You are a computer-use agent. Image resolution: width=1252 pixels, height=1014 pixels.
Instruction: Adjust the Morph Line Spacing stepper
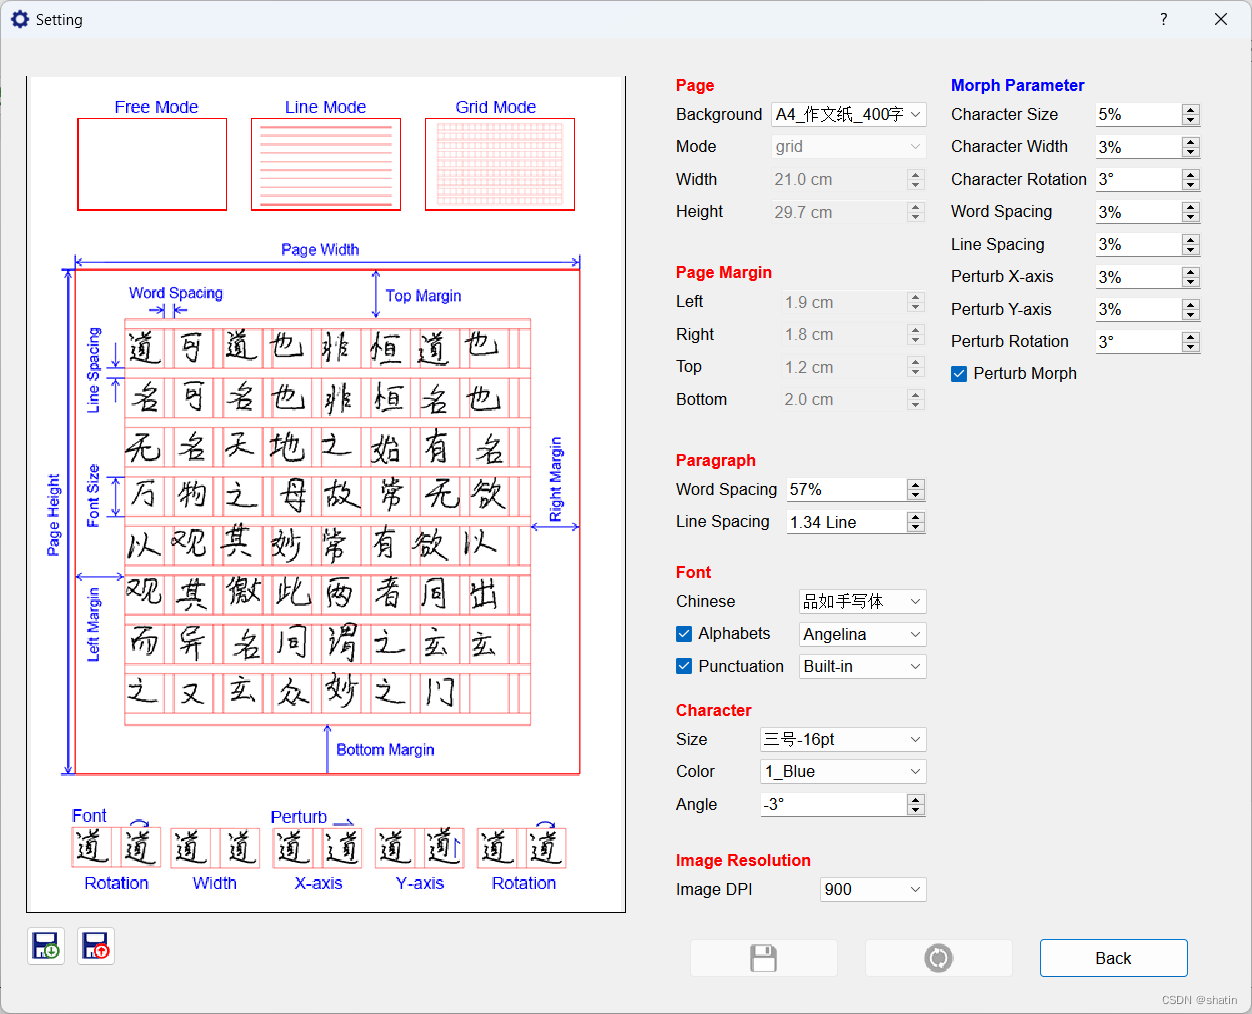[1190, 244]
